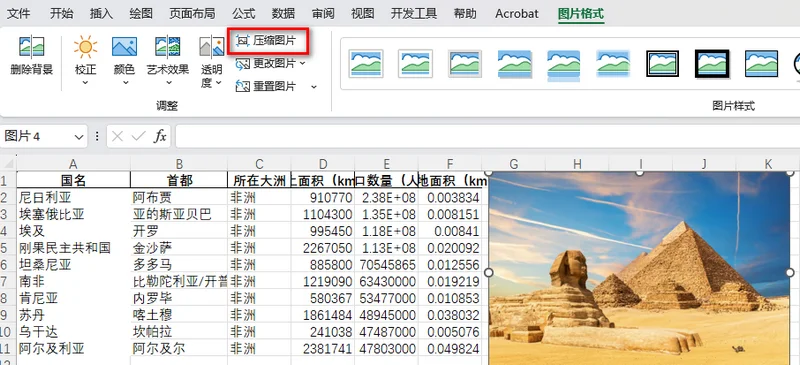Click the Remove Background (删除背景) icon
The width and height of the screenshot is (800, 365).
coord(32,46)
